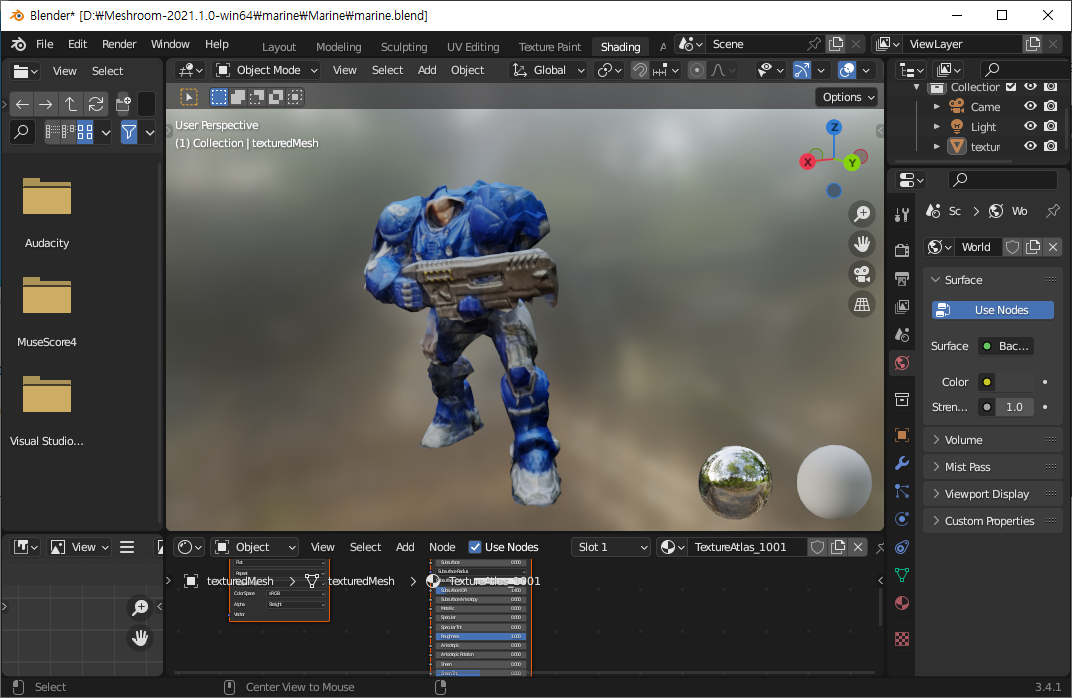Screen dimensions: 1072x698
Task: Go to parent directory in file browser
Action: tap(70, 104)
